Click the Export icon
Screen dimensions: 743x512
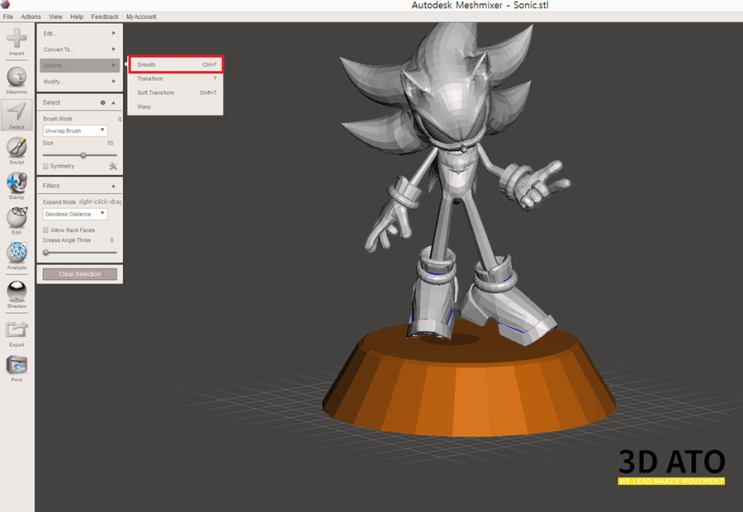pyautogui.click(x=17, y=330)
